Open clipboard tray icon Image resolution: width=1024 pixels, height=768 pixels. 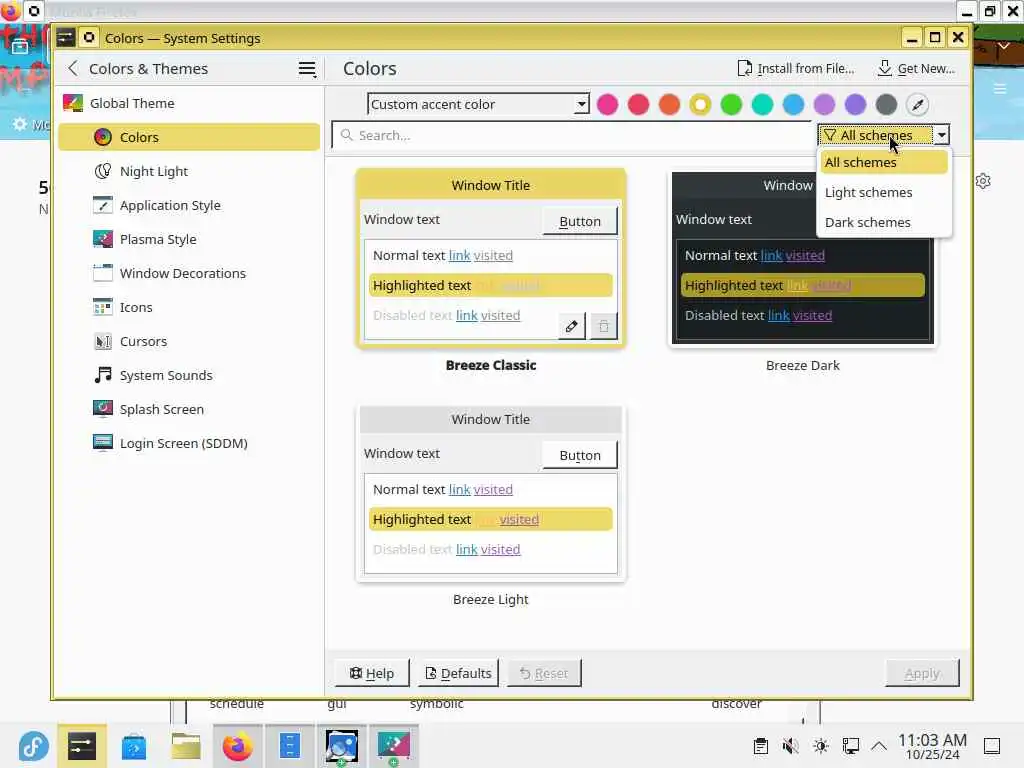(760, 746)
